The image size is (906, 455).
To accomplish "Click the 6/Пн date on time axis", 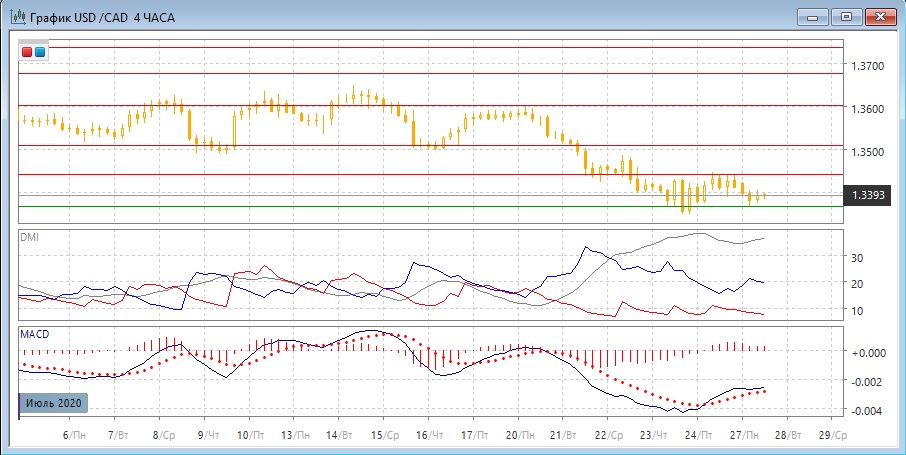I will (x=73, y=434).
